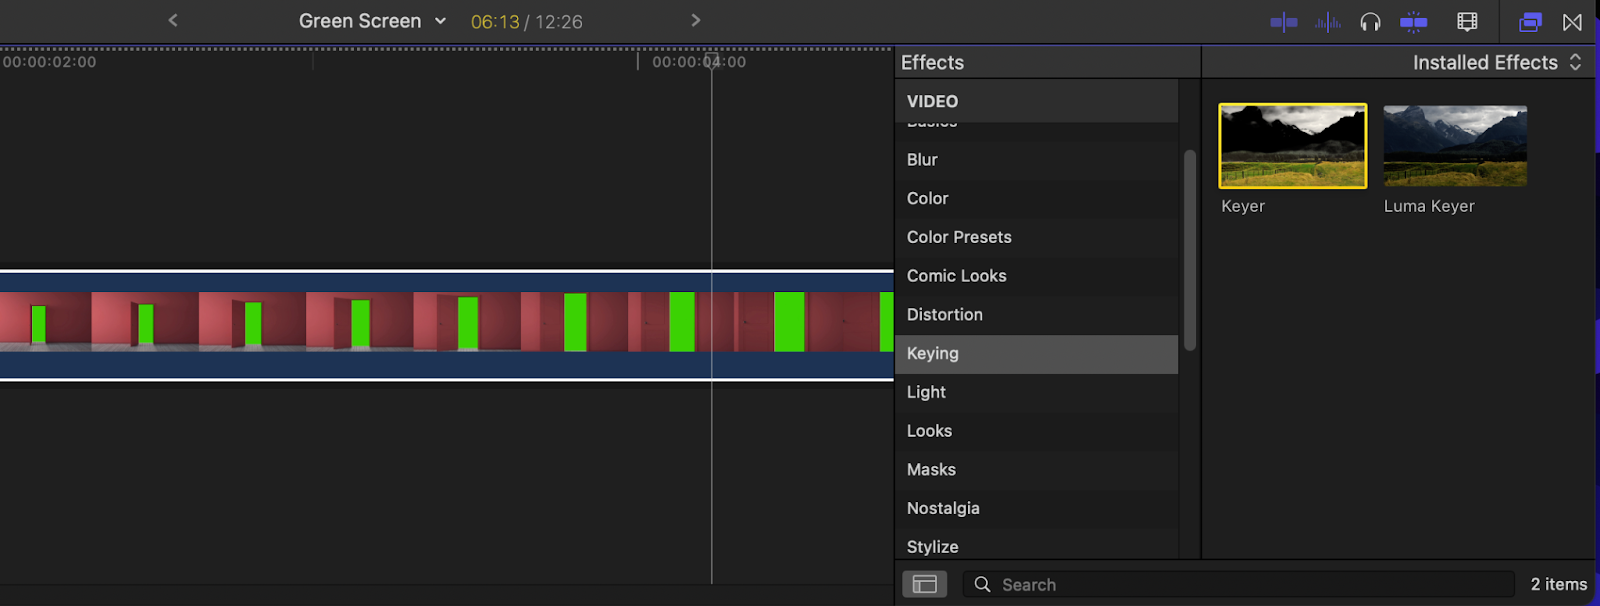Viewport: 1600px width, 606px height.
Task: Choose the Nostalgia effects category
Action: pos(1036,509)
